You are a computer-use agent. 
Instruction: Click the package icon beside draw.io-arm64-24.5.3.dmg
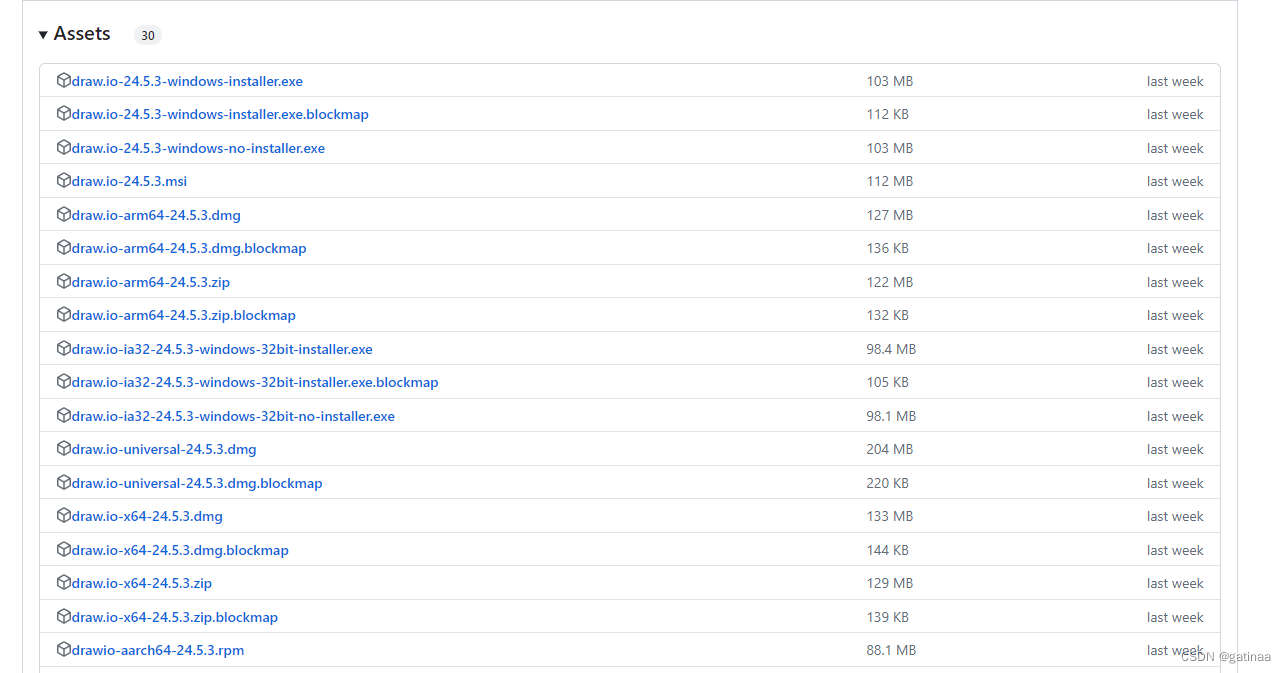pos(64,215)
